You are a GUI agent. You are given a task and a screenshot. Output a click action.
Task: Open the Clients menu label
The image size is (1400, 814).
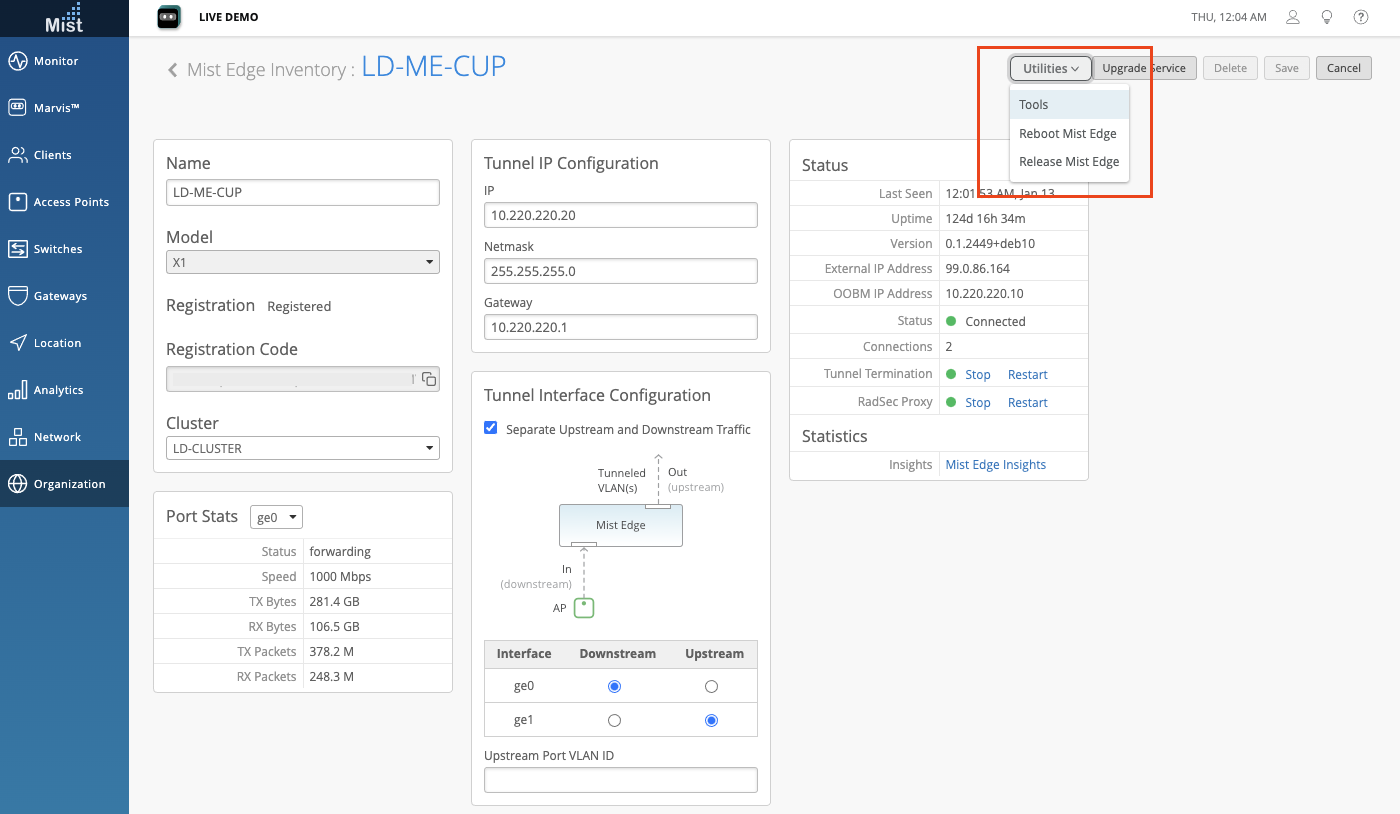(x=53, y=155)
